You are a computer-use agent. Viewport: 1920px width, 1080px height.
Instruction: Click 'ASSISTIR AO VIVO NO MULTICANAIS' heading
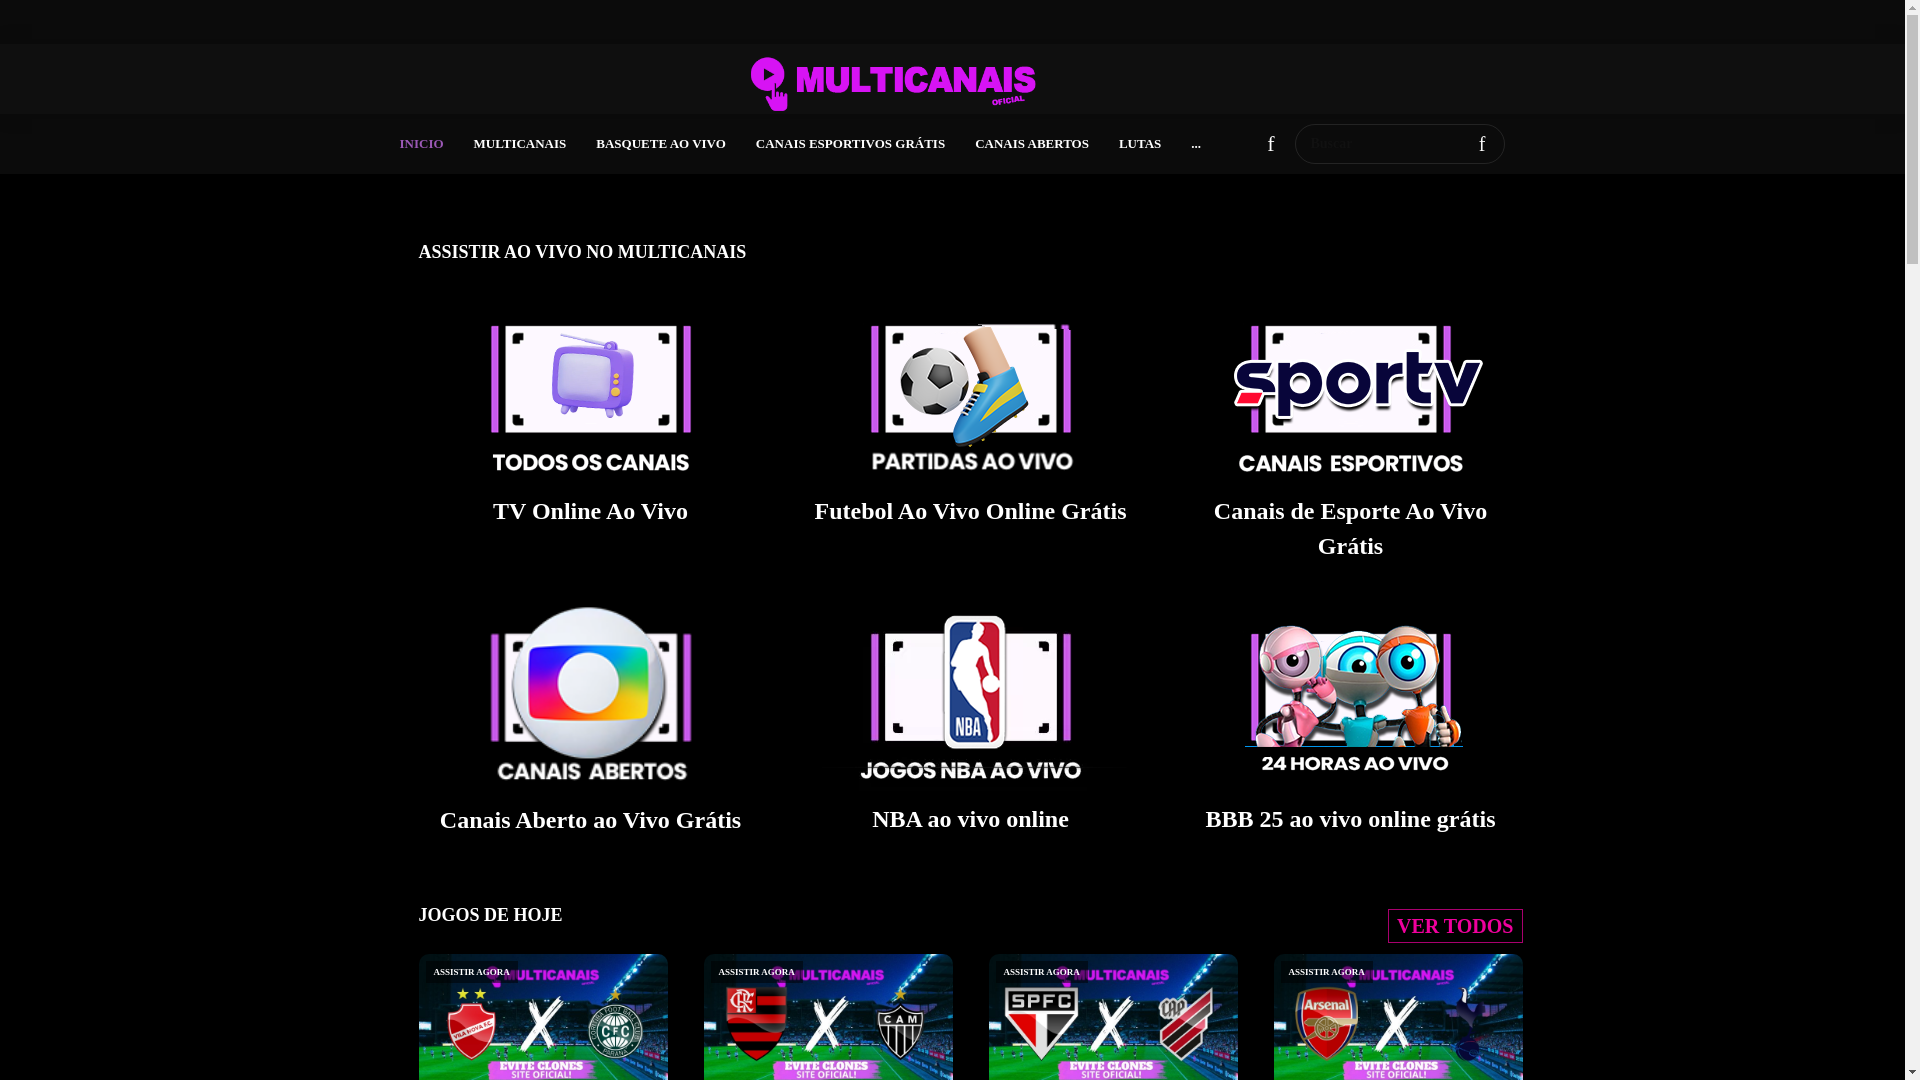pos(582,252)
